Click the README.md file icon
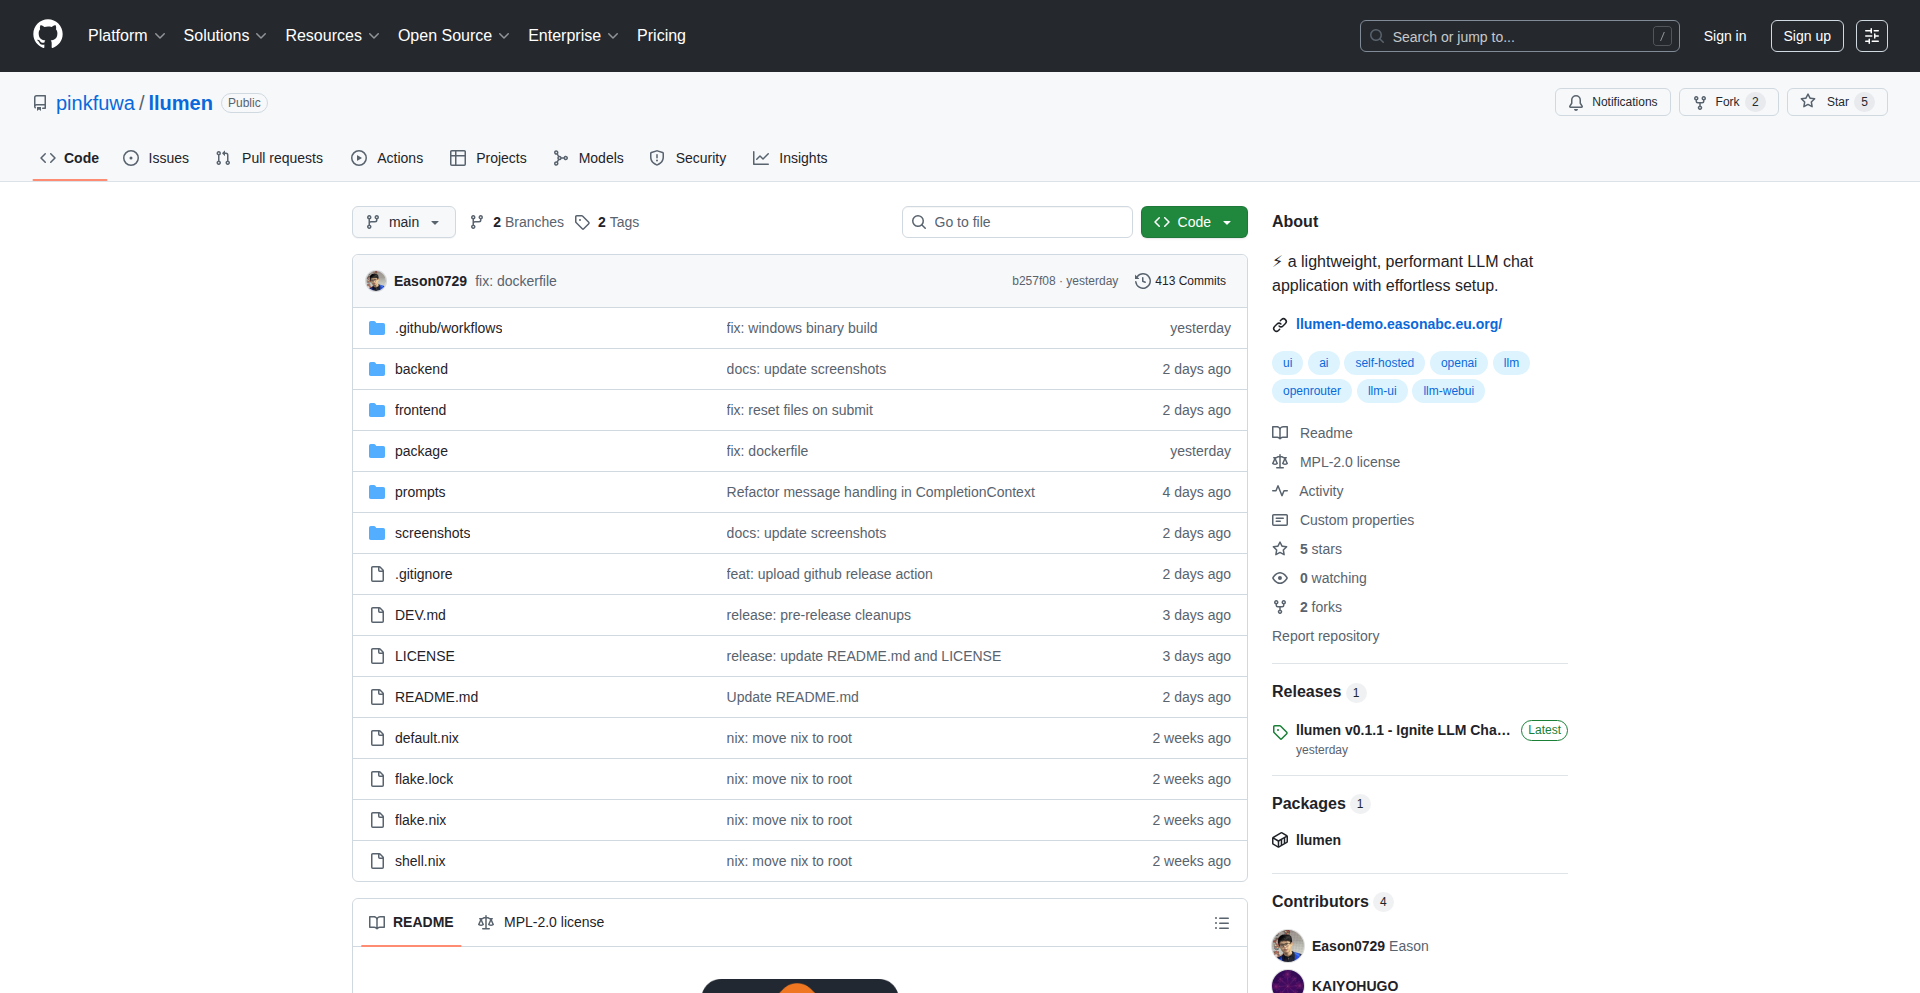 377,697
